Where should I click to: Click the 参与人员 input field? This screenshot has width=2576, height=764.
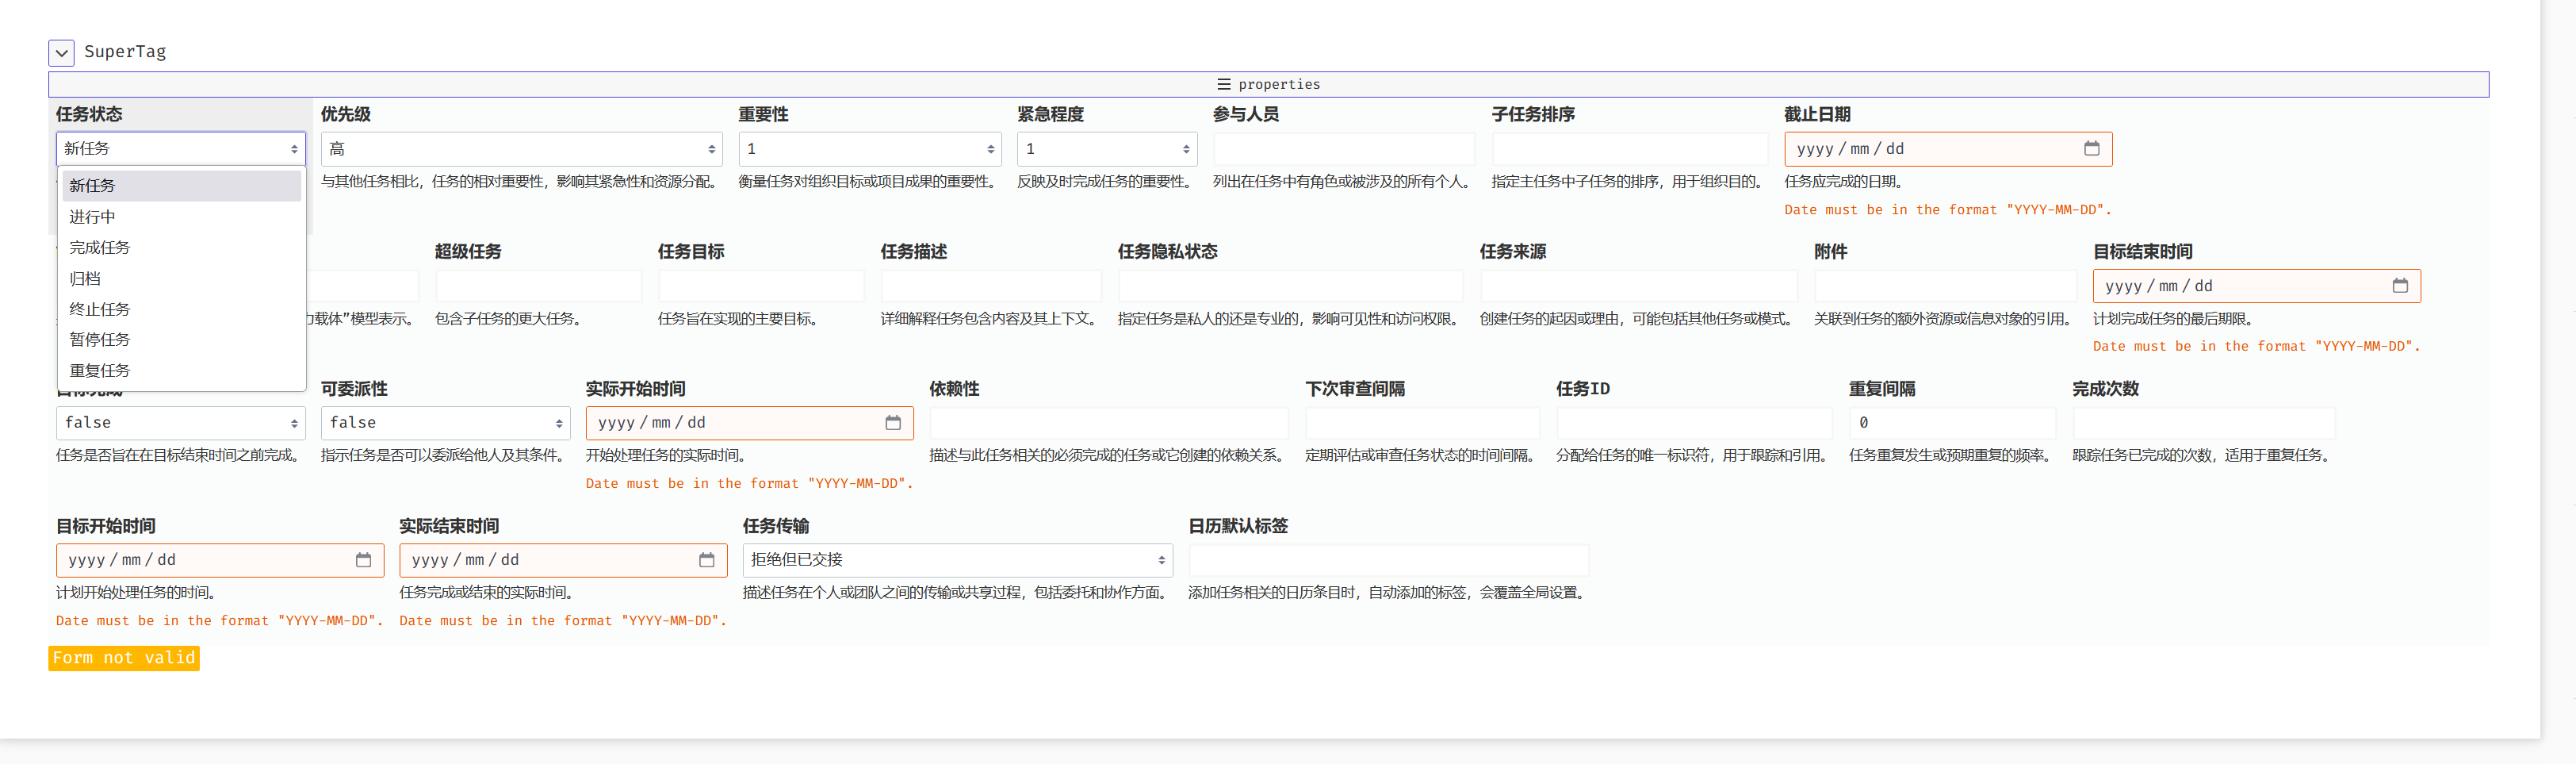(x=1343, y=149)
